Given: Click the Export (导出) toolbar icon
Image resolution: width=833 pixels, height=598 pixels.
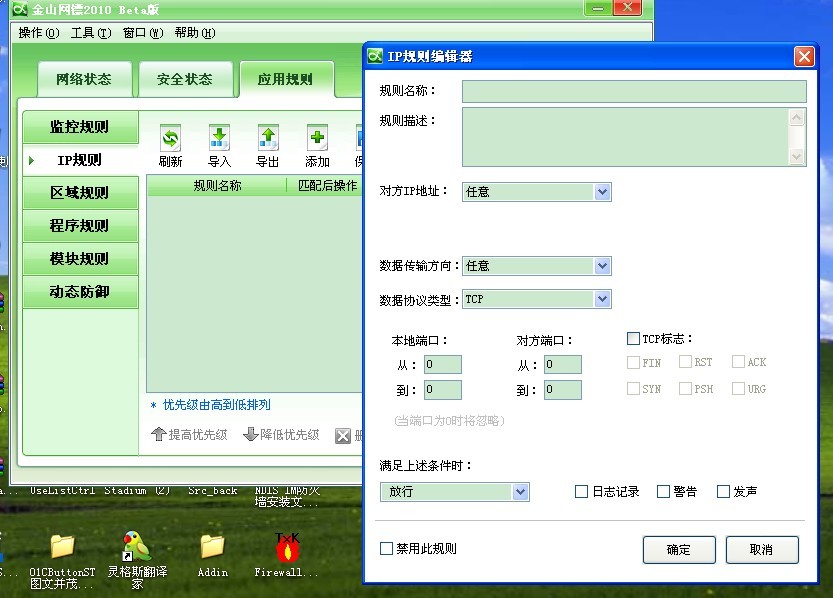Looking at the screenshot, I should pos(268,139).
